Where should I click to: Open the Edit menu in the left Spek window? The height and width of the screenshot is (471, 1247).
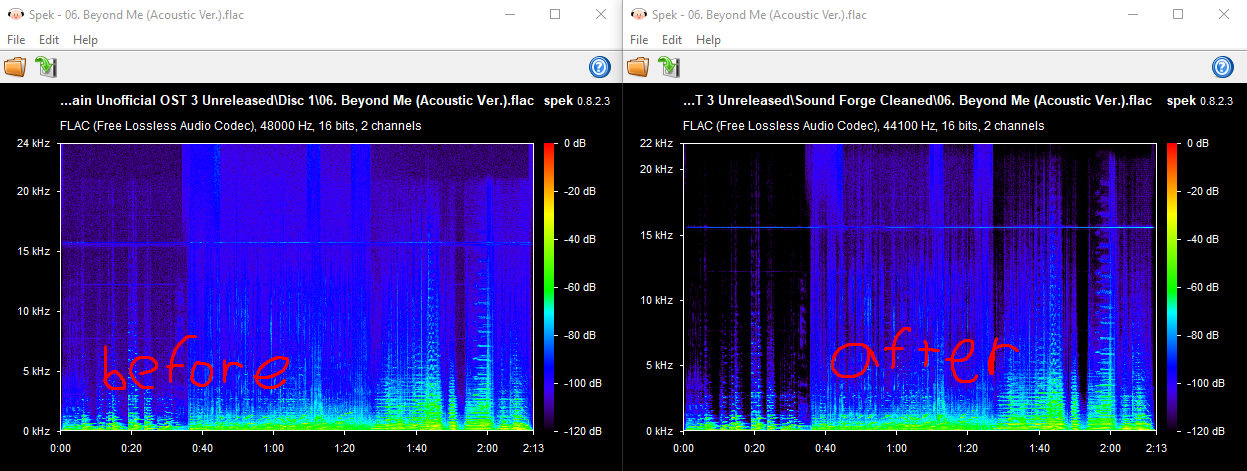(x=49, y=40)
